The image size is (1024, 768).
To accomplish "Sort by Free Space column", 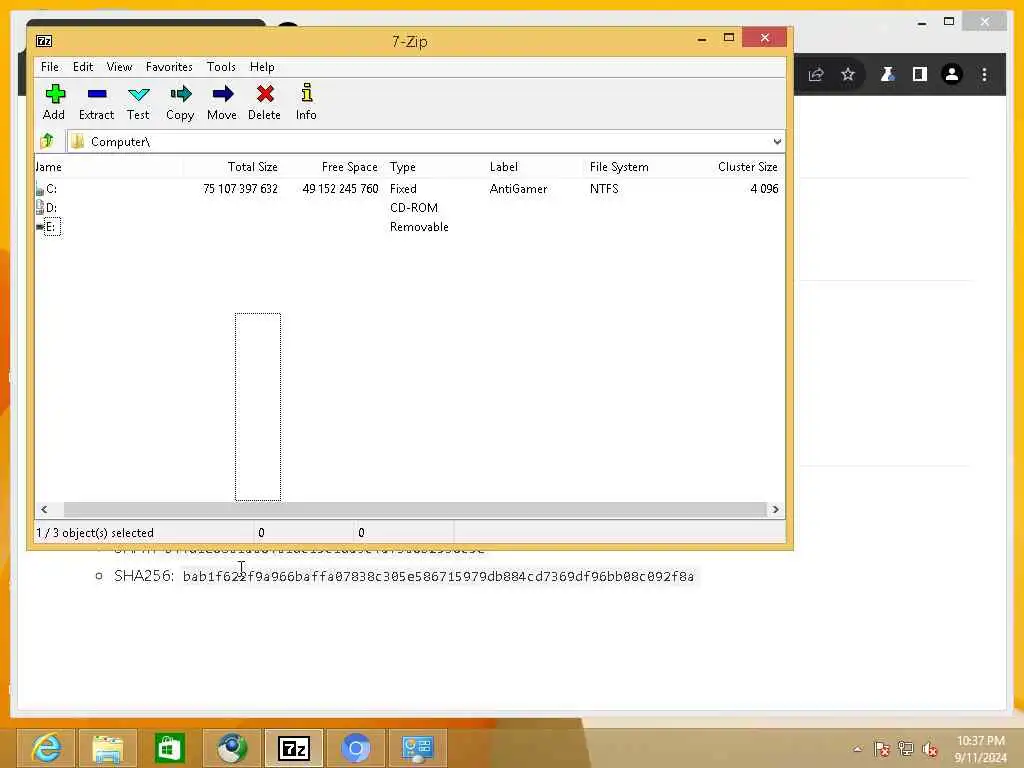I will pos(333,167).
